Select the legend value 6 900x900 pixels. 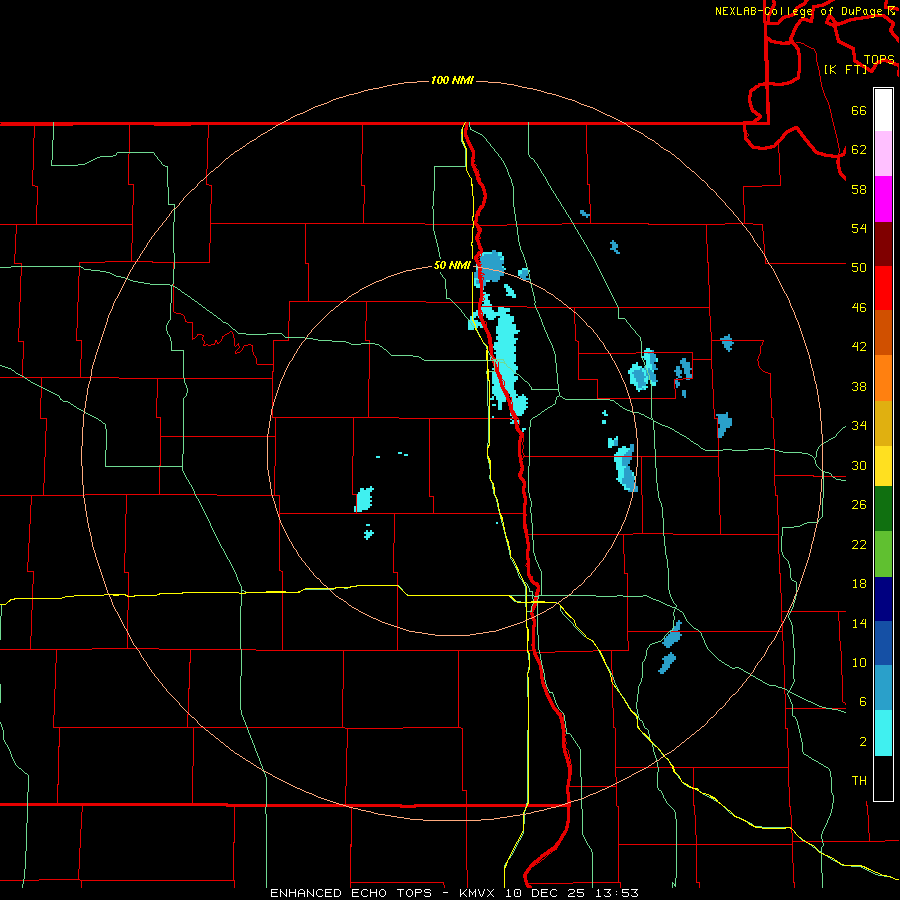pos(863,702)
